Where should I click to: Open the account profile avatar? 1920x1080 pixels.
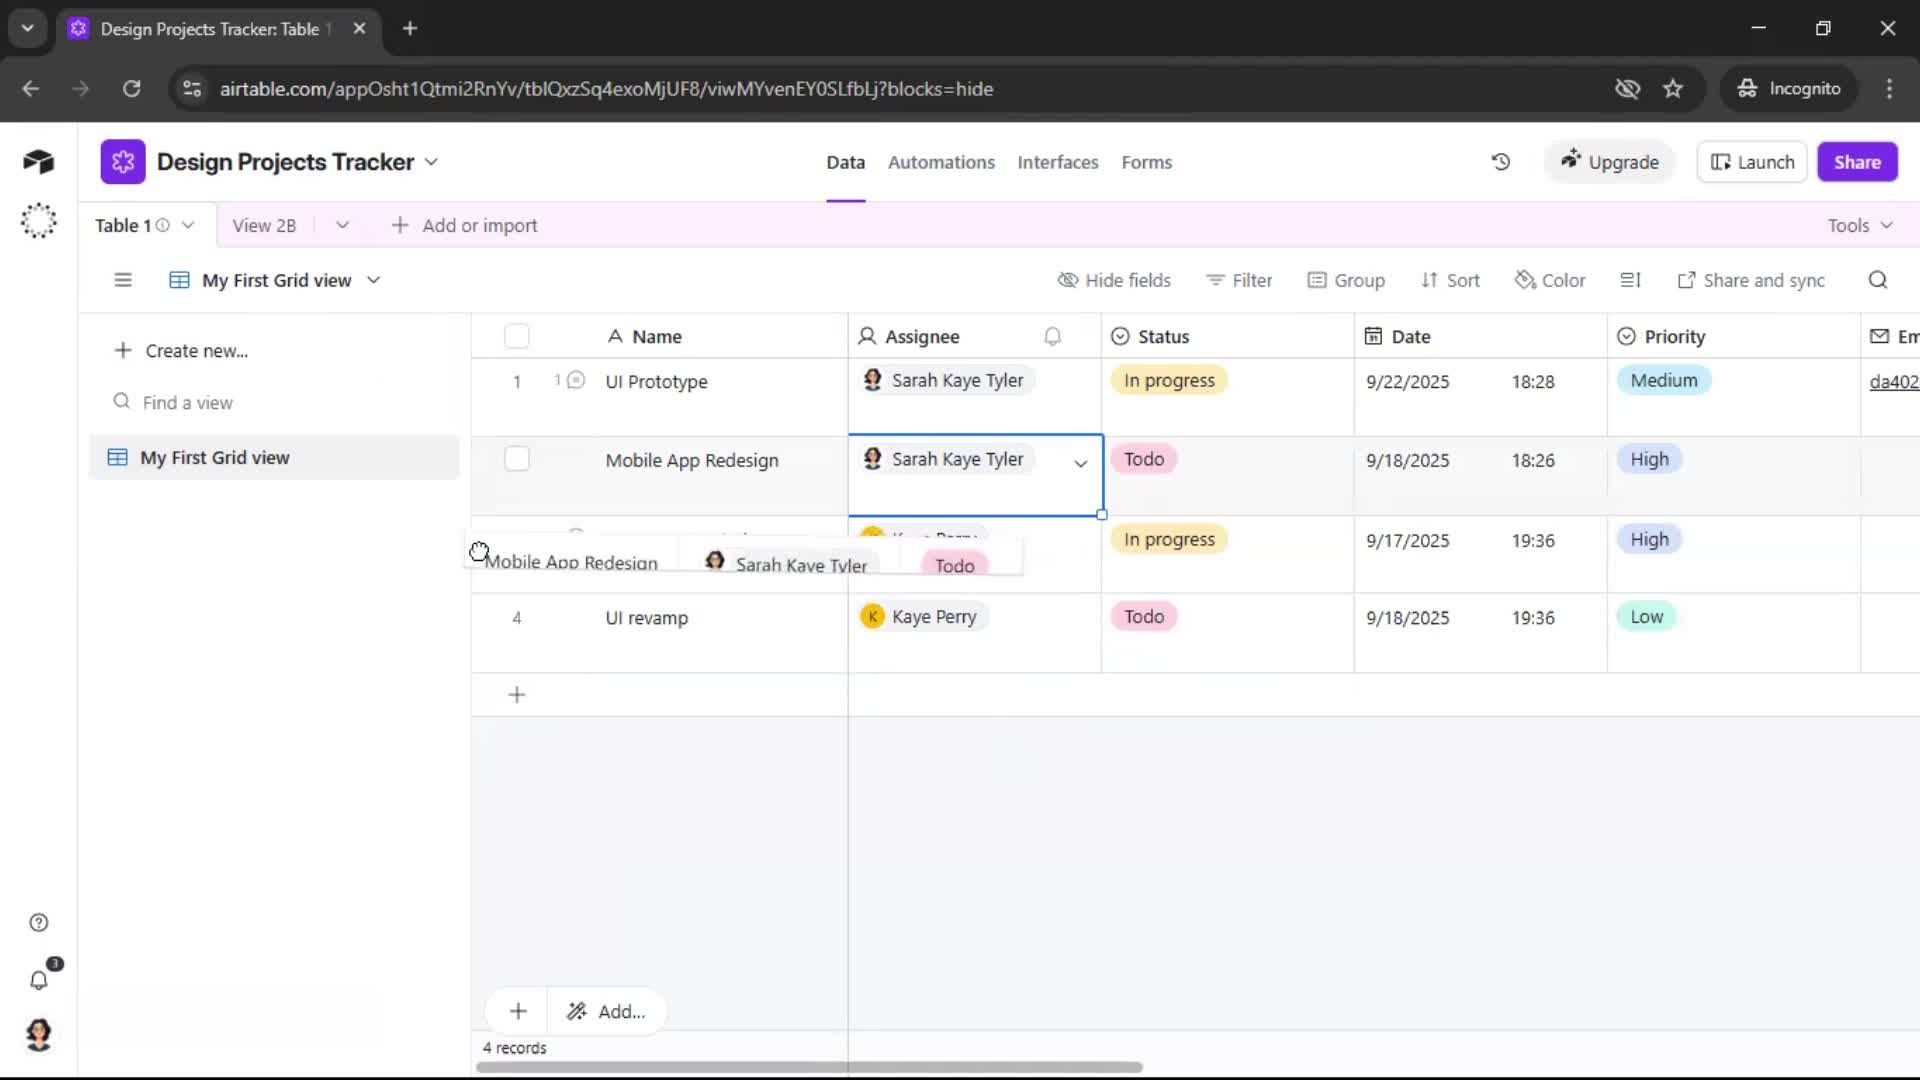[x=39, y=1035]
